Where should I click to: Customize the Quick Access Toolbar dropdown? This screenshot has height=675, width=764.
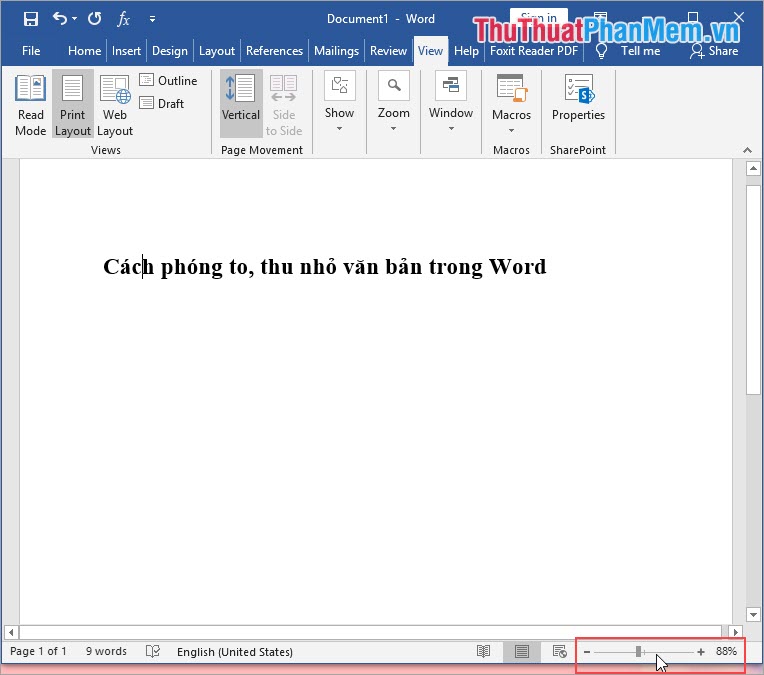point(153,19)
